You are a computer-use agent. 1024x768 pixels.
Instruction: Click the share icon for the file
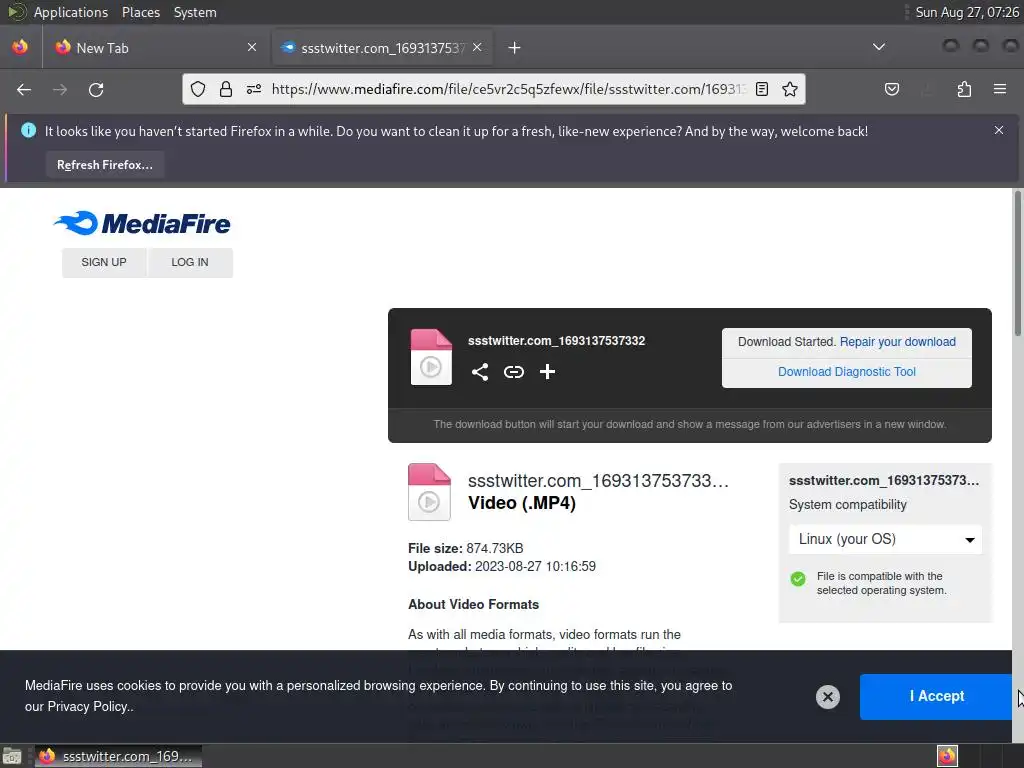(480, 372)
